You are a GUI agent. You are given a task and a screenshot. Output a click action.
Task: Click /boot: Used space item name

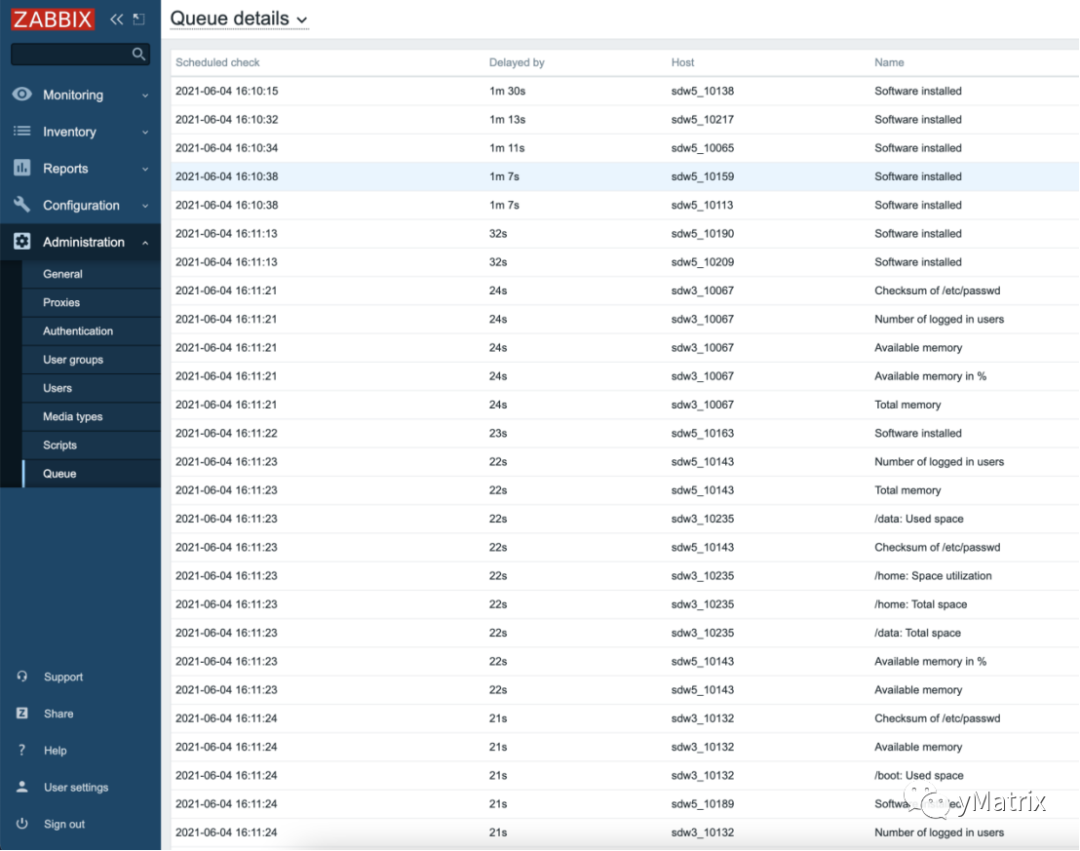click(x=919, y=775)
